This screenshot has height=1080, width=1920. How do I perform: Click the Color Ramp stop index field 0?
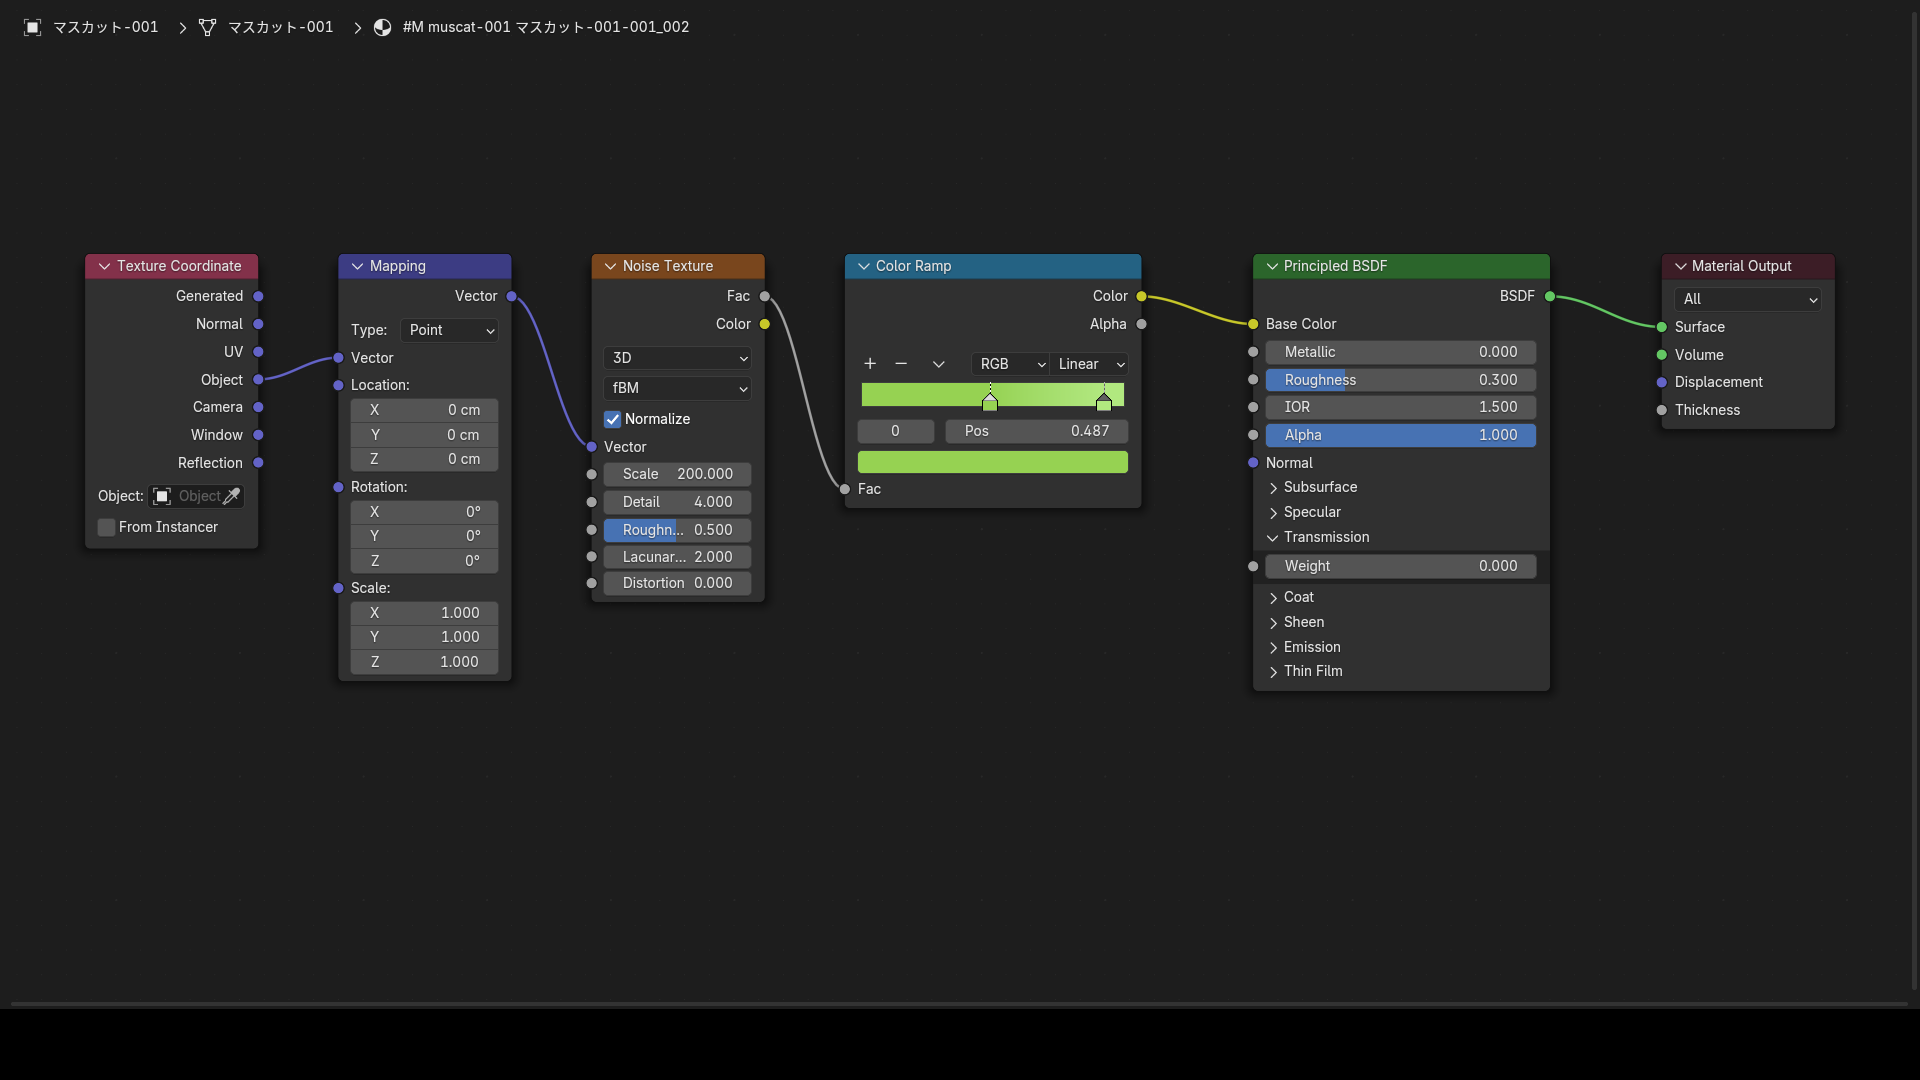[896, 431]
